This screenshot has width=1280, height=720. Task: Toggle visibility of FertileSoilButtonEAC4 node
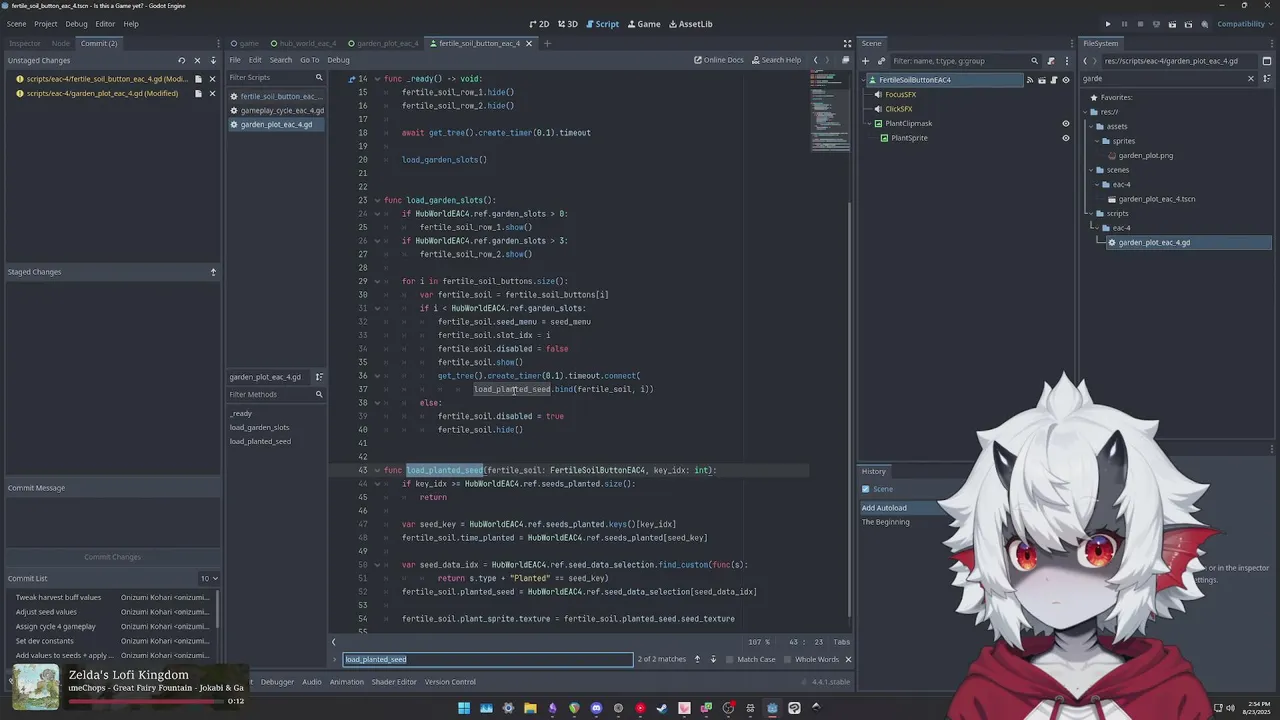pyautogui.click(x=1066, y=80)
